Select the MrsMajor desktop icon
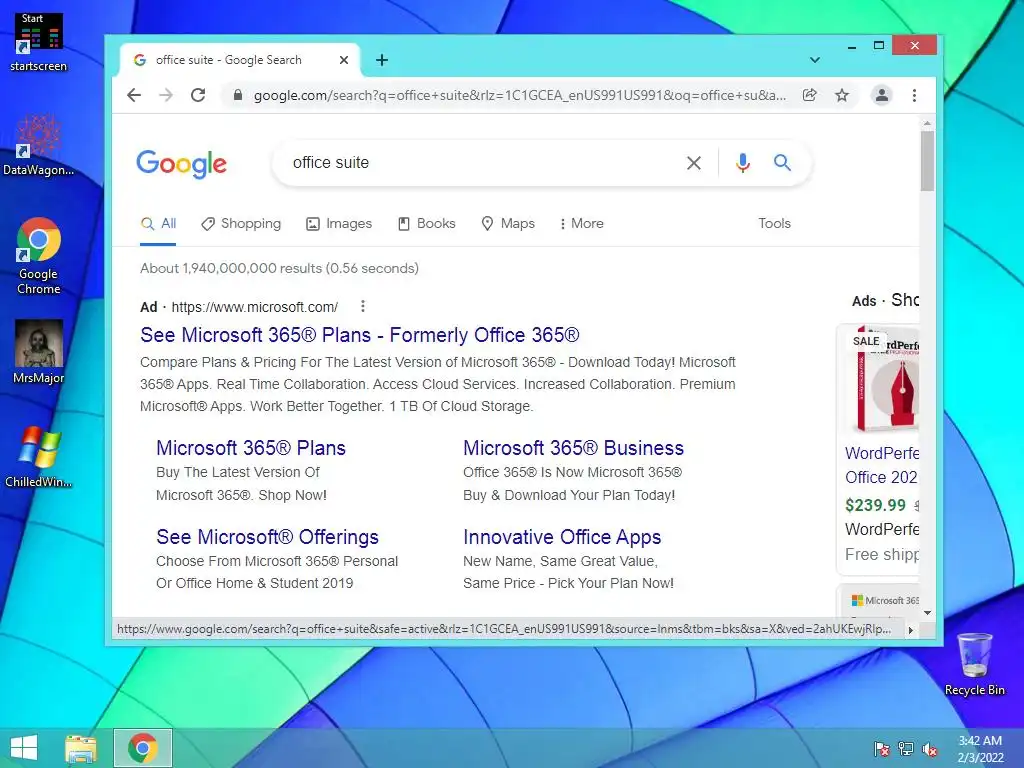1024x768 pixels. 39,353
